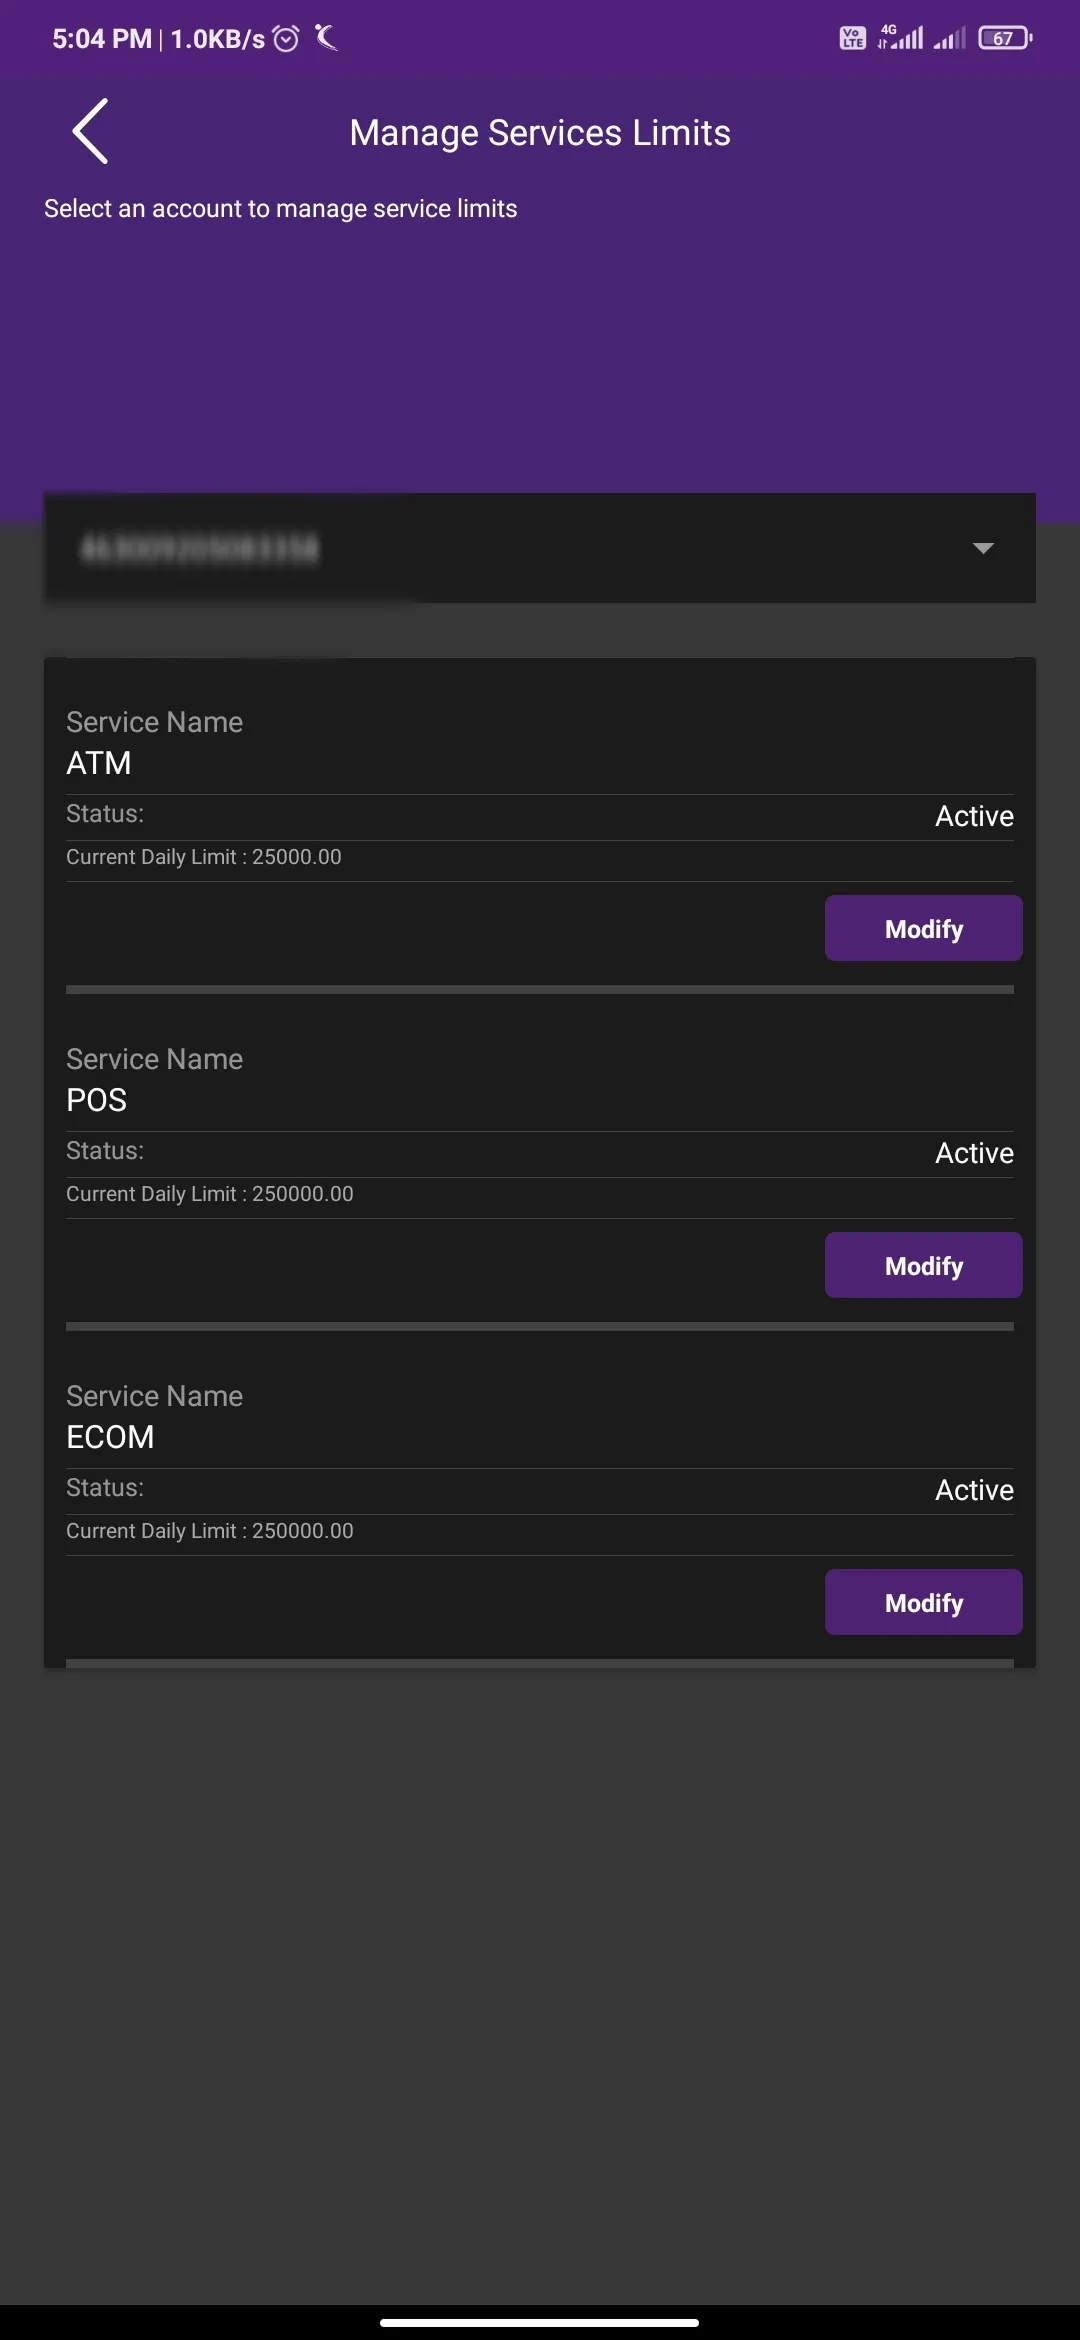The height and width of the screenshot is (2340, 1080).
Task: Tap the back arrow icon
Action: (x=90, y=131)
